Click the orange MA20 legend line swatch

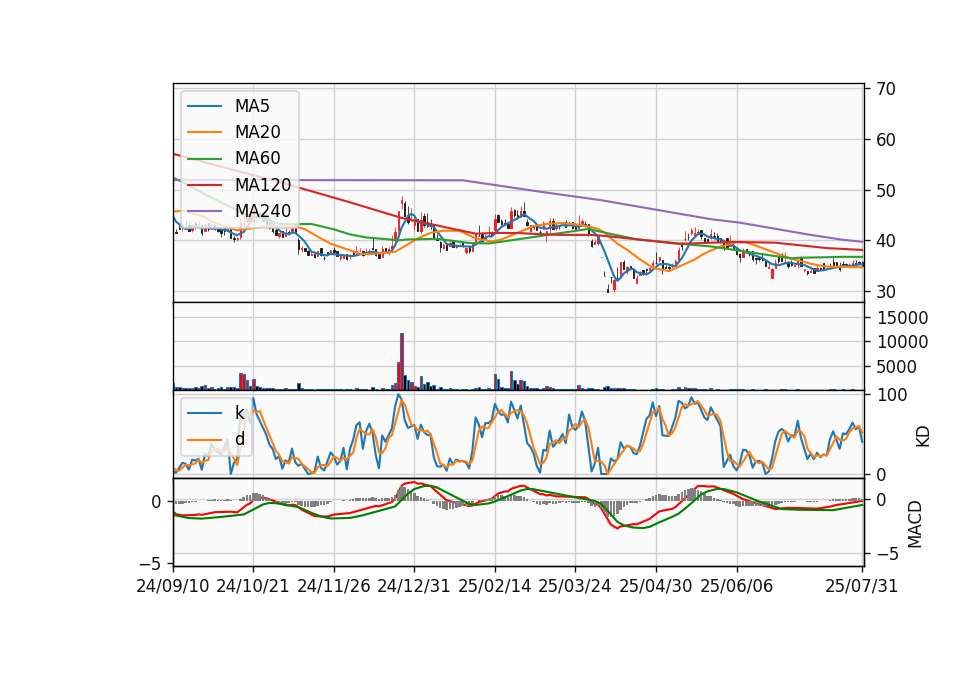coord(204,132)
